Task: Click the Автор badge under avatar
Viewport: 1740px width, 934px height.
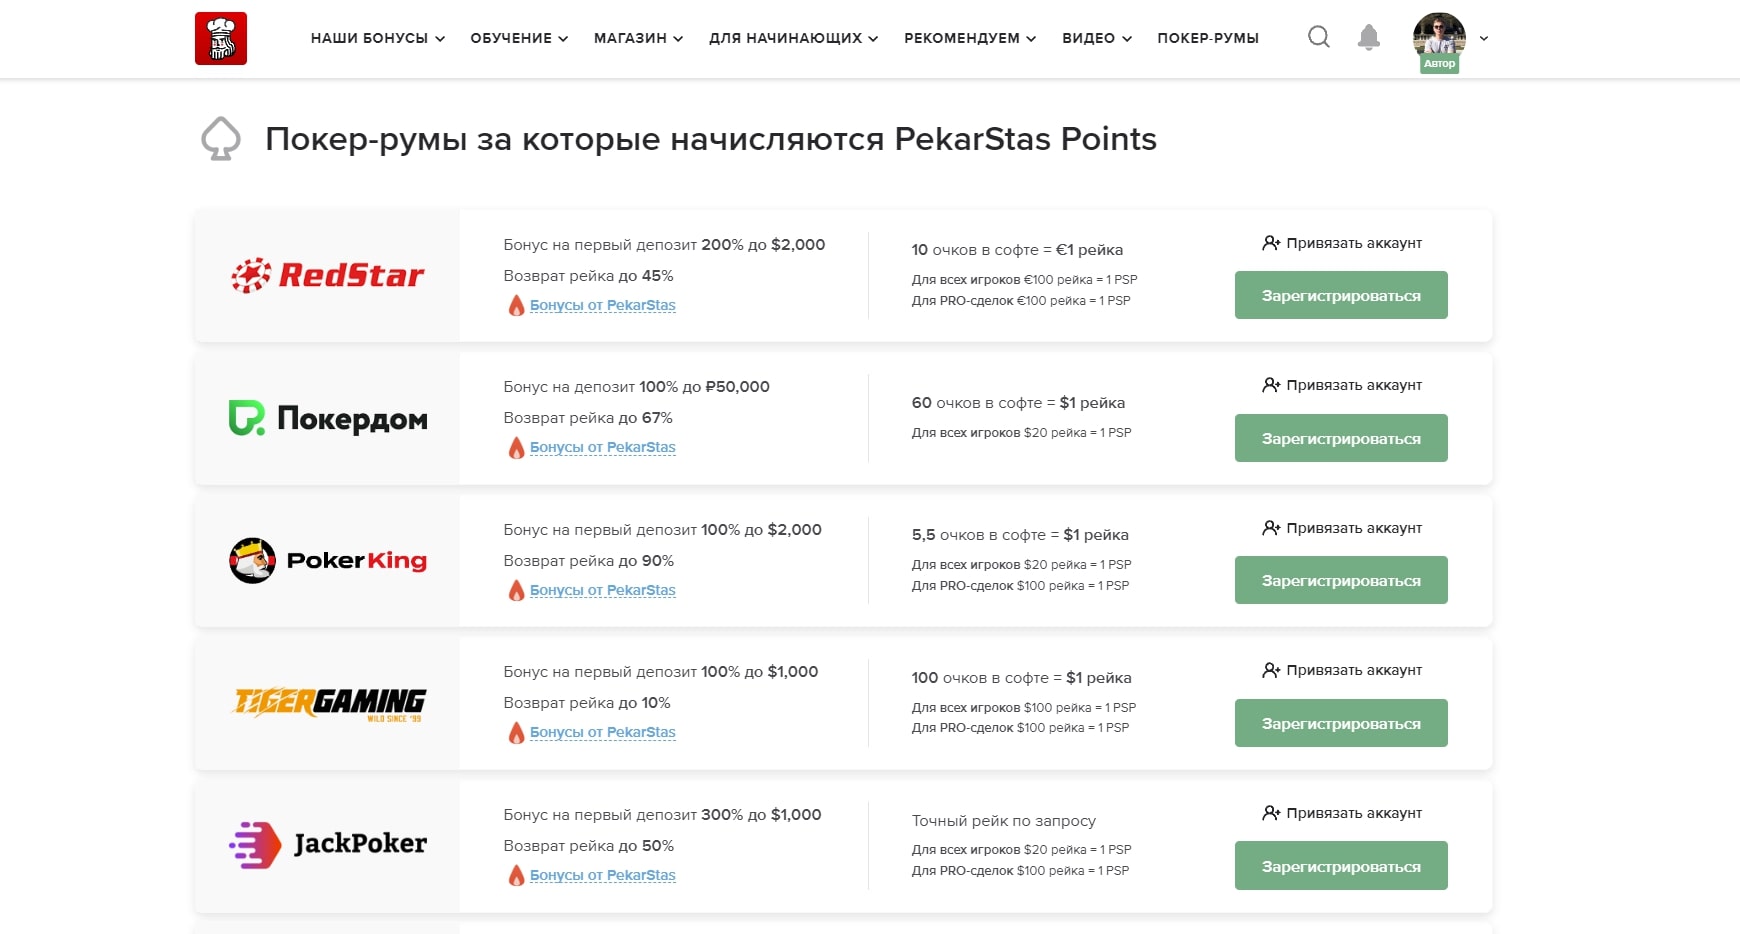Action: click(x=1439, y=64)
